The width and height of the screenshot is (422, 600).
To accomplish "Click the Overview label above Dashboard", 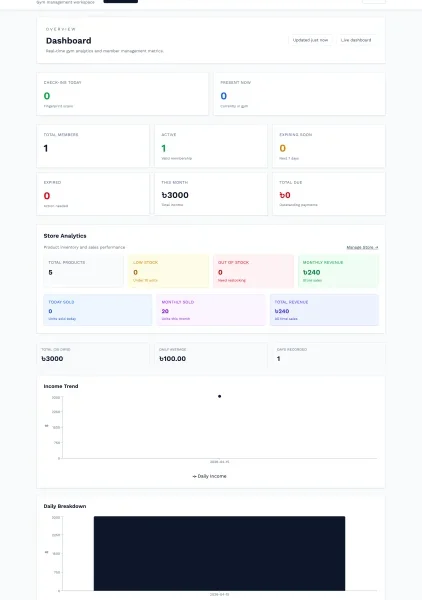I will click(x=61, y=29).
